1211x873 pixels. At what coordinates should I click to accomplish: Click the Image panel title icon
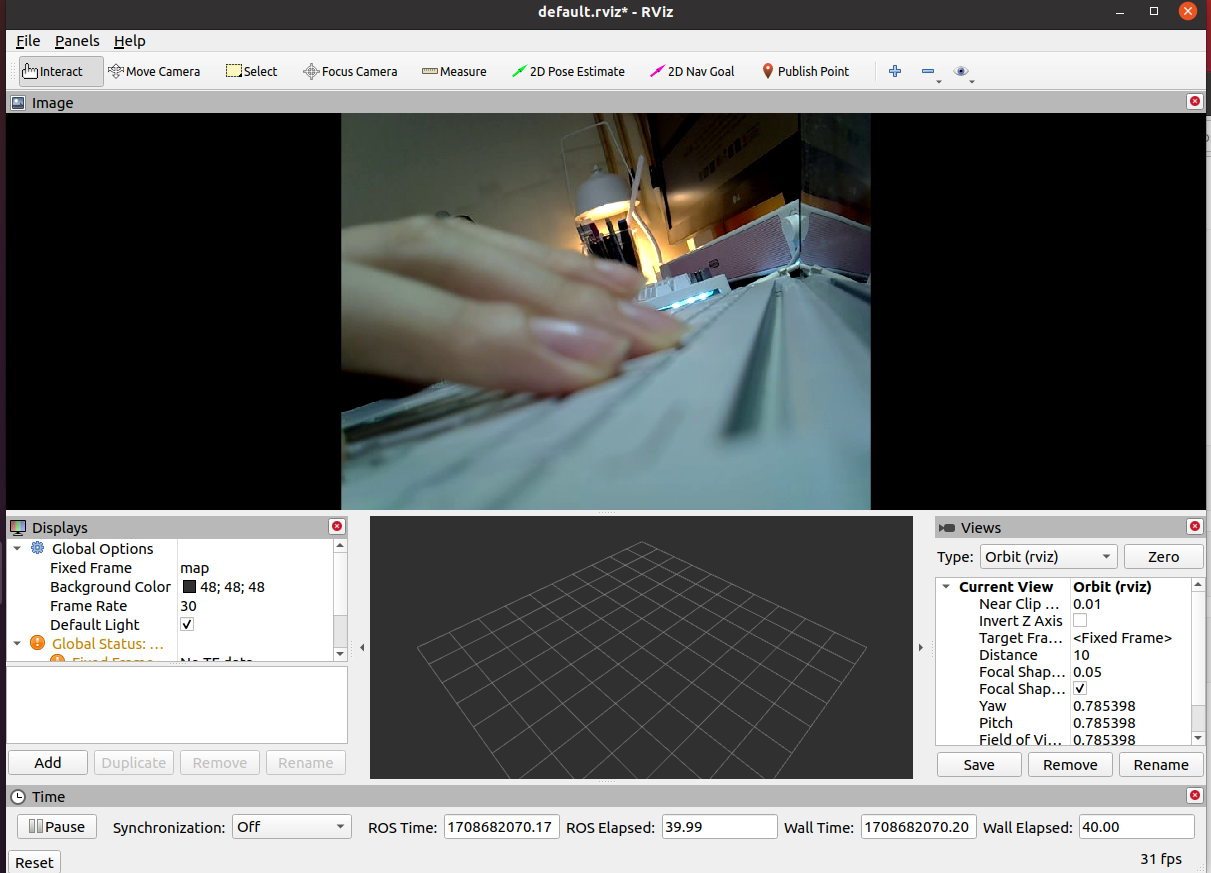(x=18, y=102)
